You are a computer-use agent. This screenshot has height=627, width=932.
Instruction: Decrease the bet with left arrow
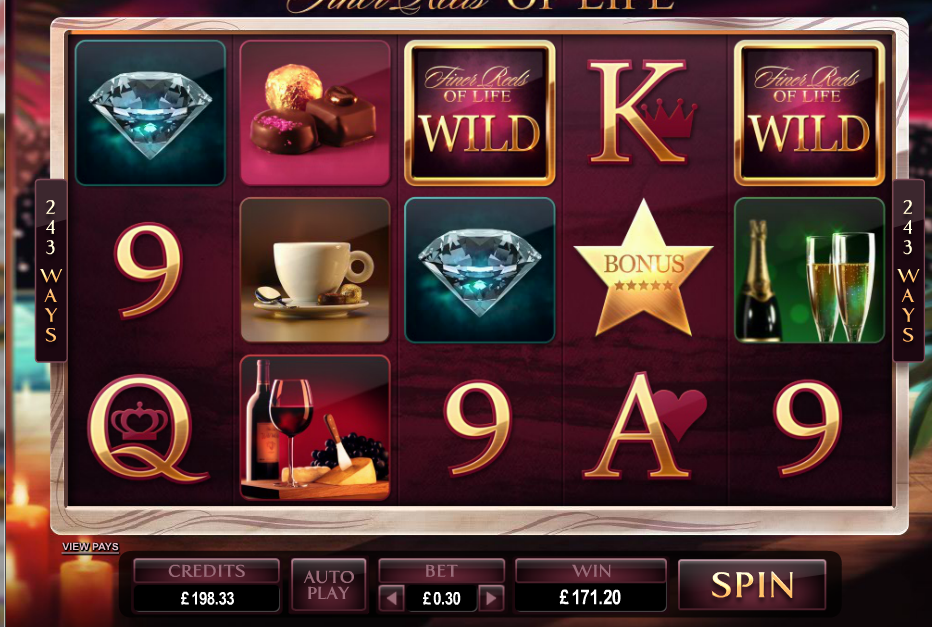pos(392,598)
